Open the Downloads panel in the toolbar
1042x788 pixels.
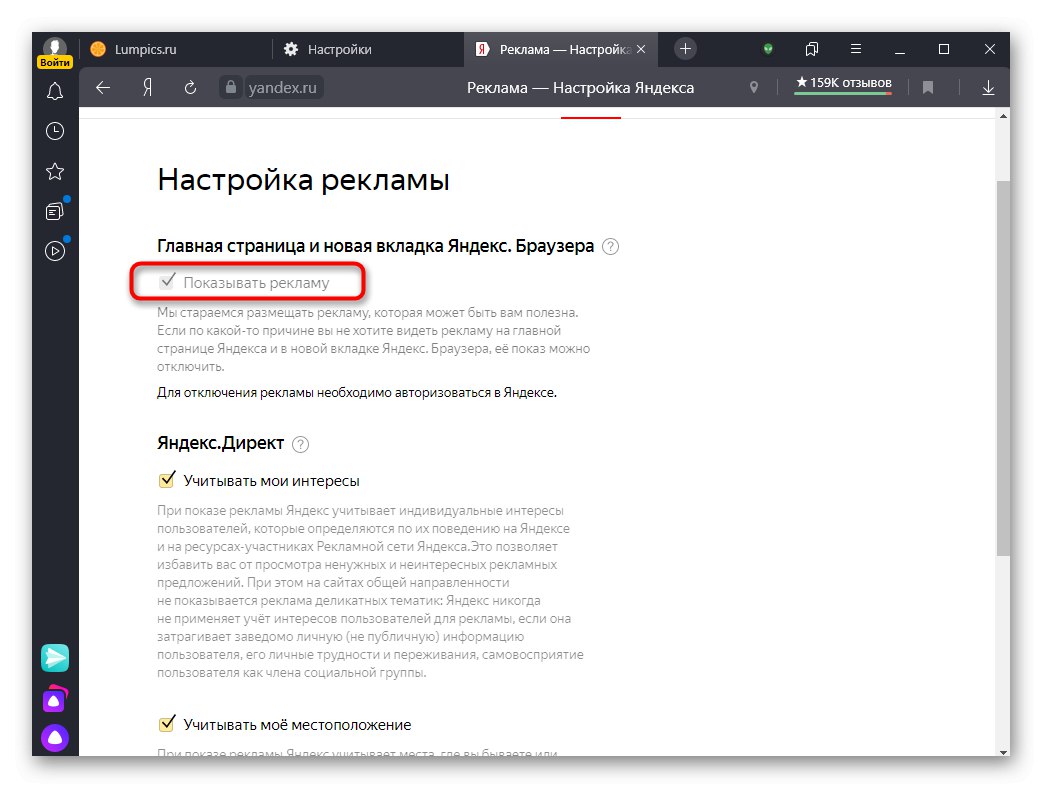pos(988,87)
